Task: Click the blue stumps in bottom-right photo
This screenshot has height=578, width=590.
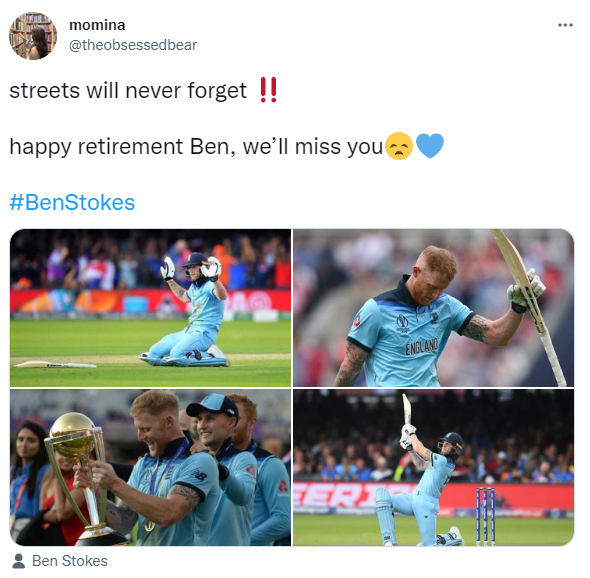Action: [485, 516]
